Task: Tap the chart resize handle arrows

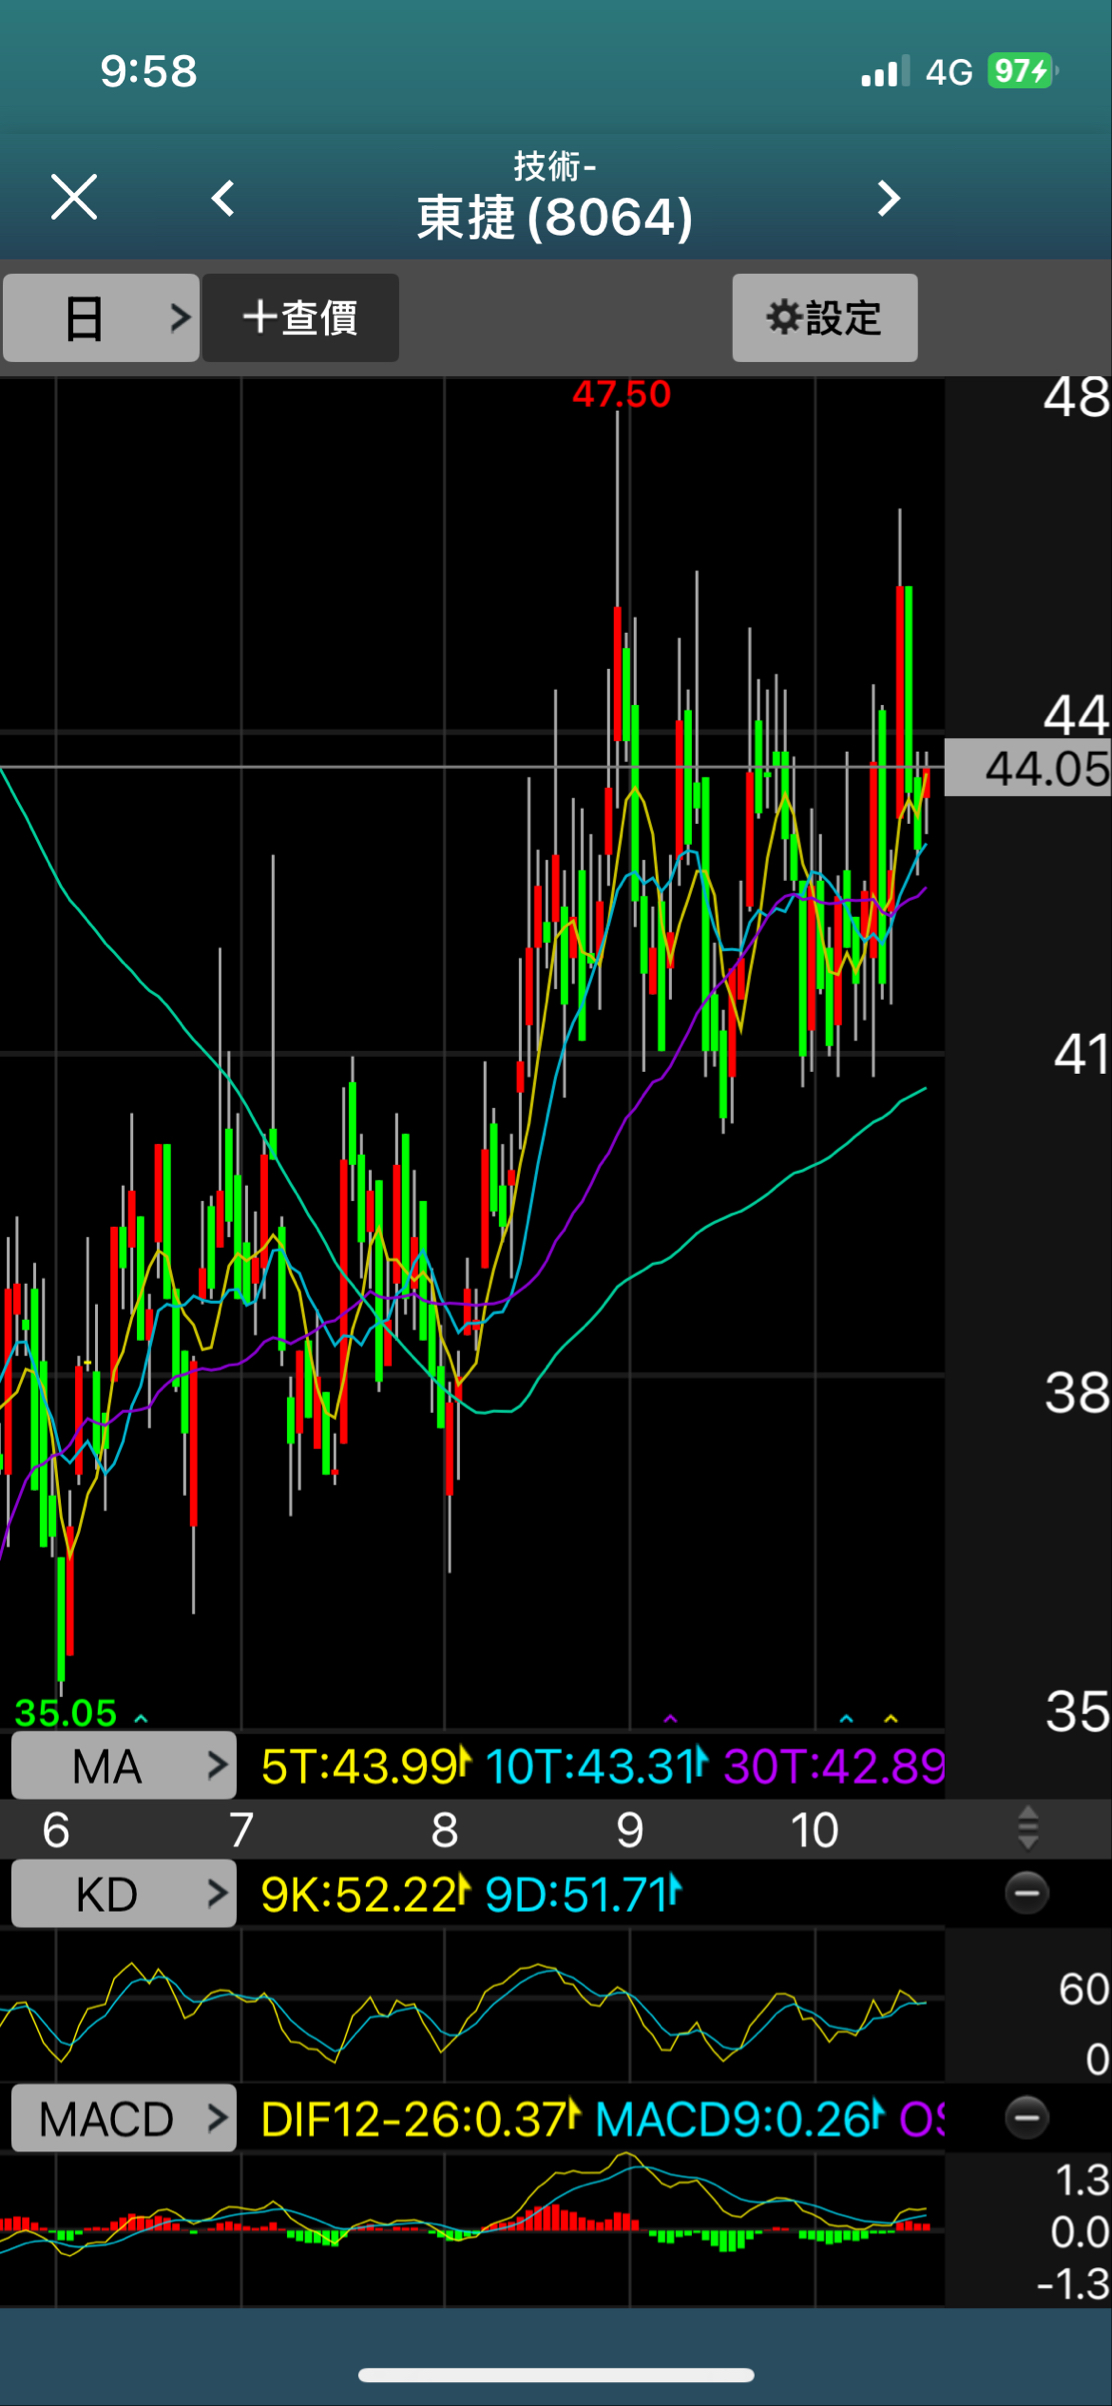Action: [1027, 1829]
